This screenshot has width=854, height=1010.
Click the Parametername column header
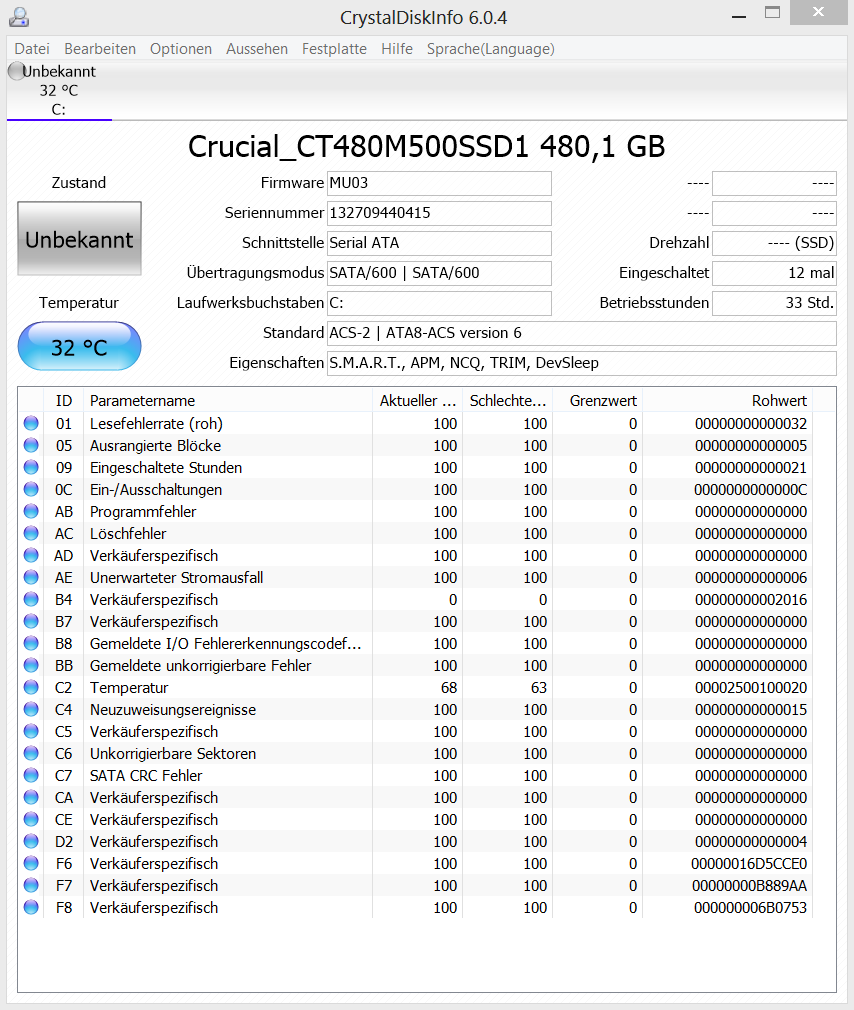coord(228,401)
